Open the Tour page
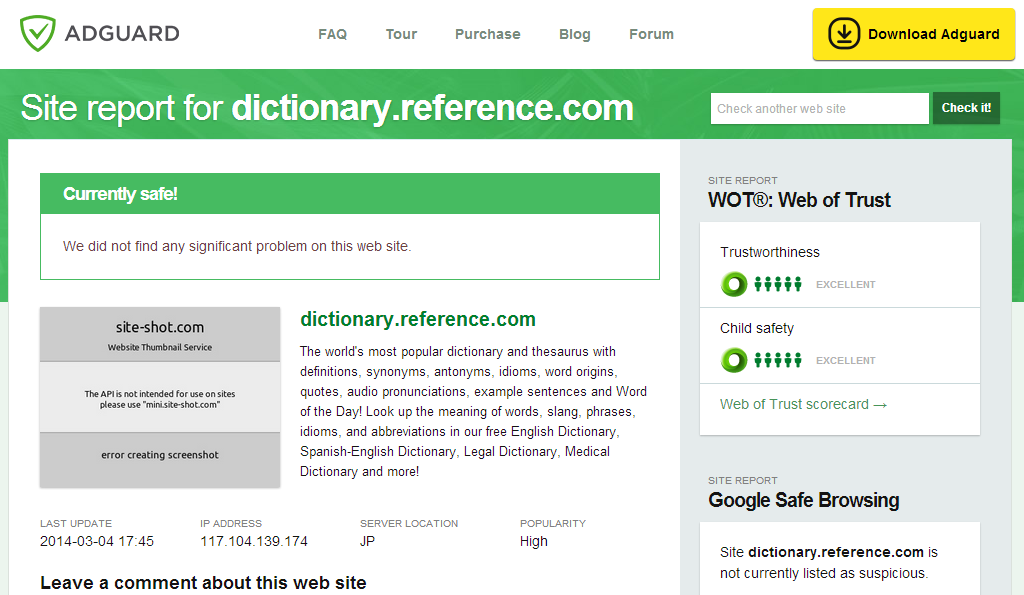The image size is (1024, 595). [401, 34]
